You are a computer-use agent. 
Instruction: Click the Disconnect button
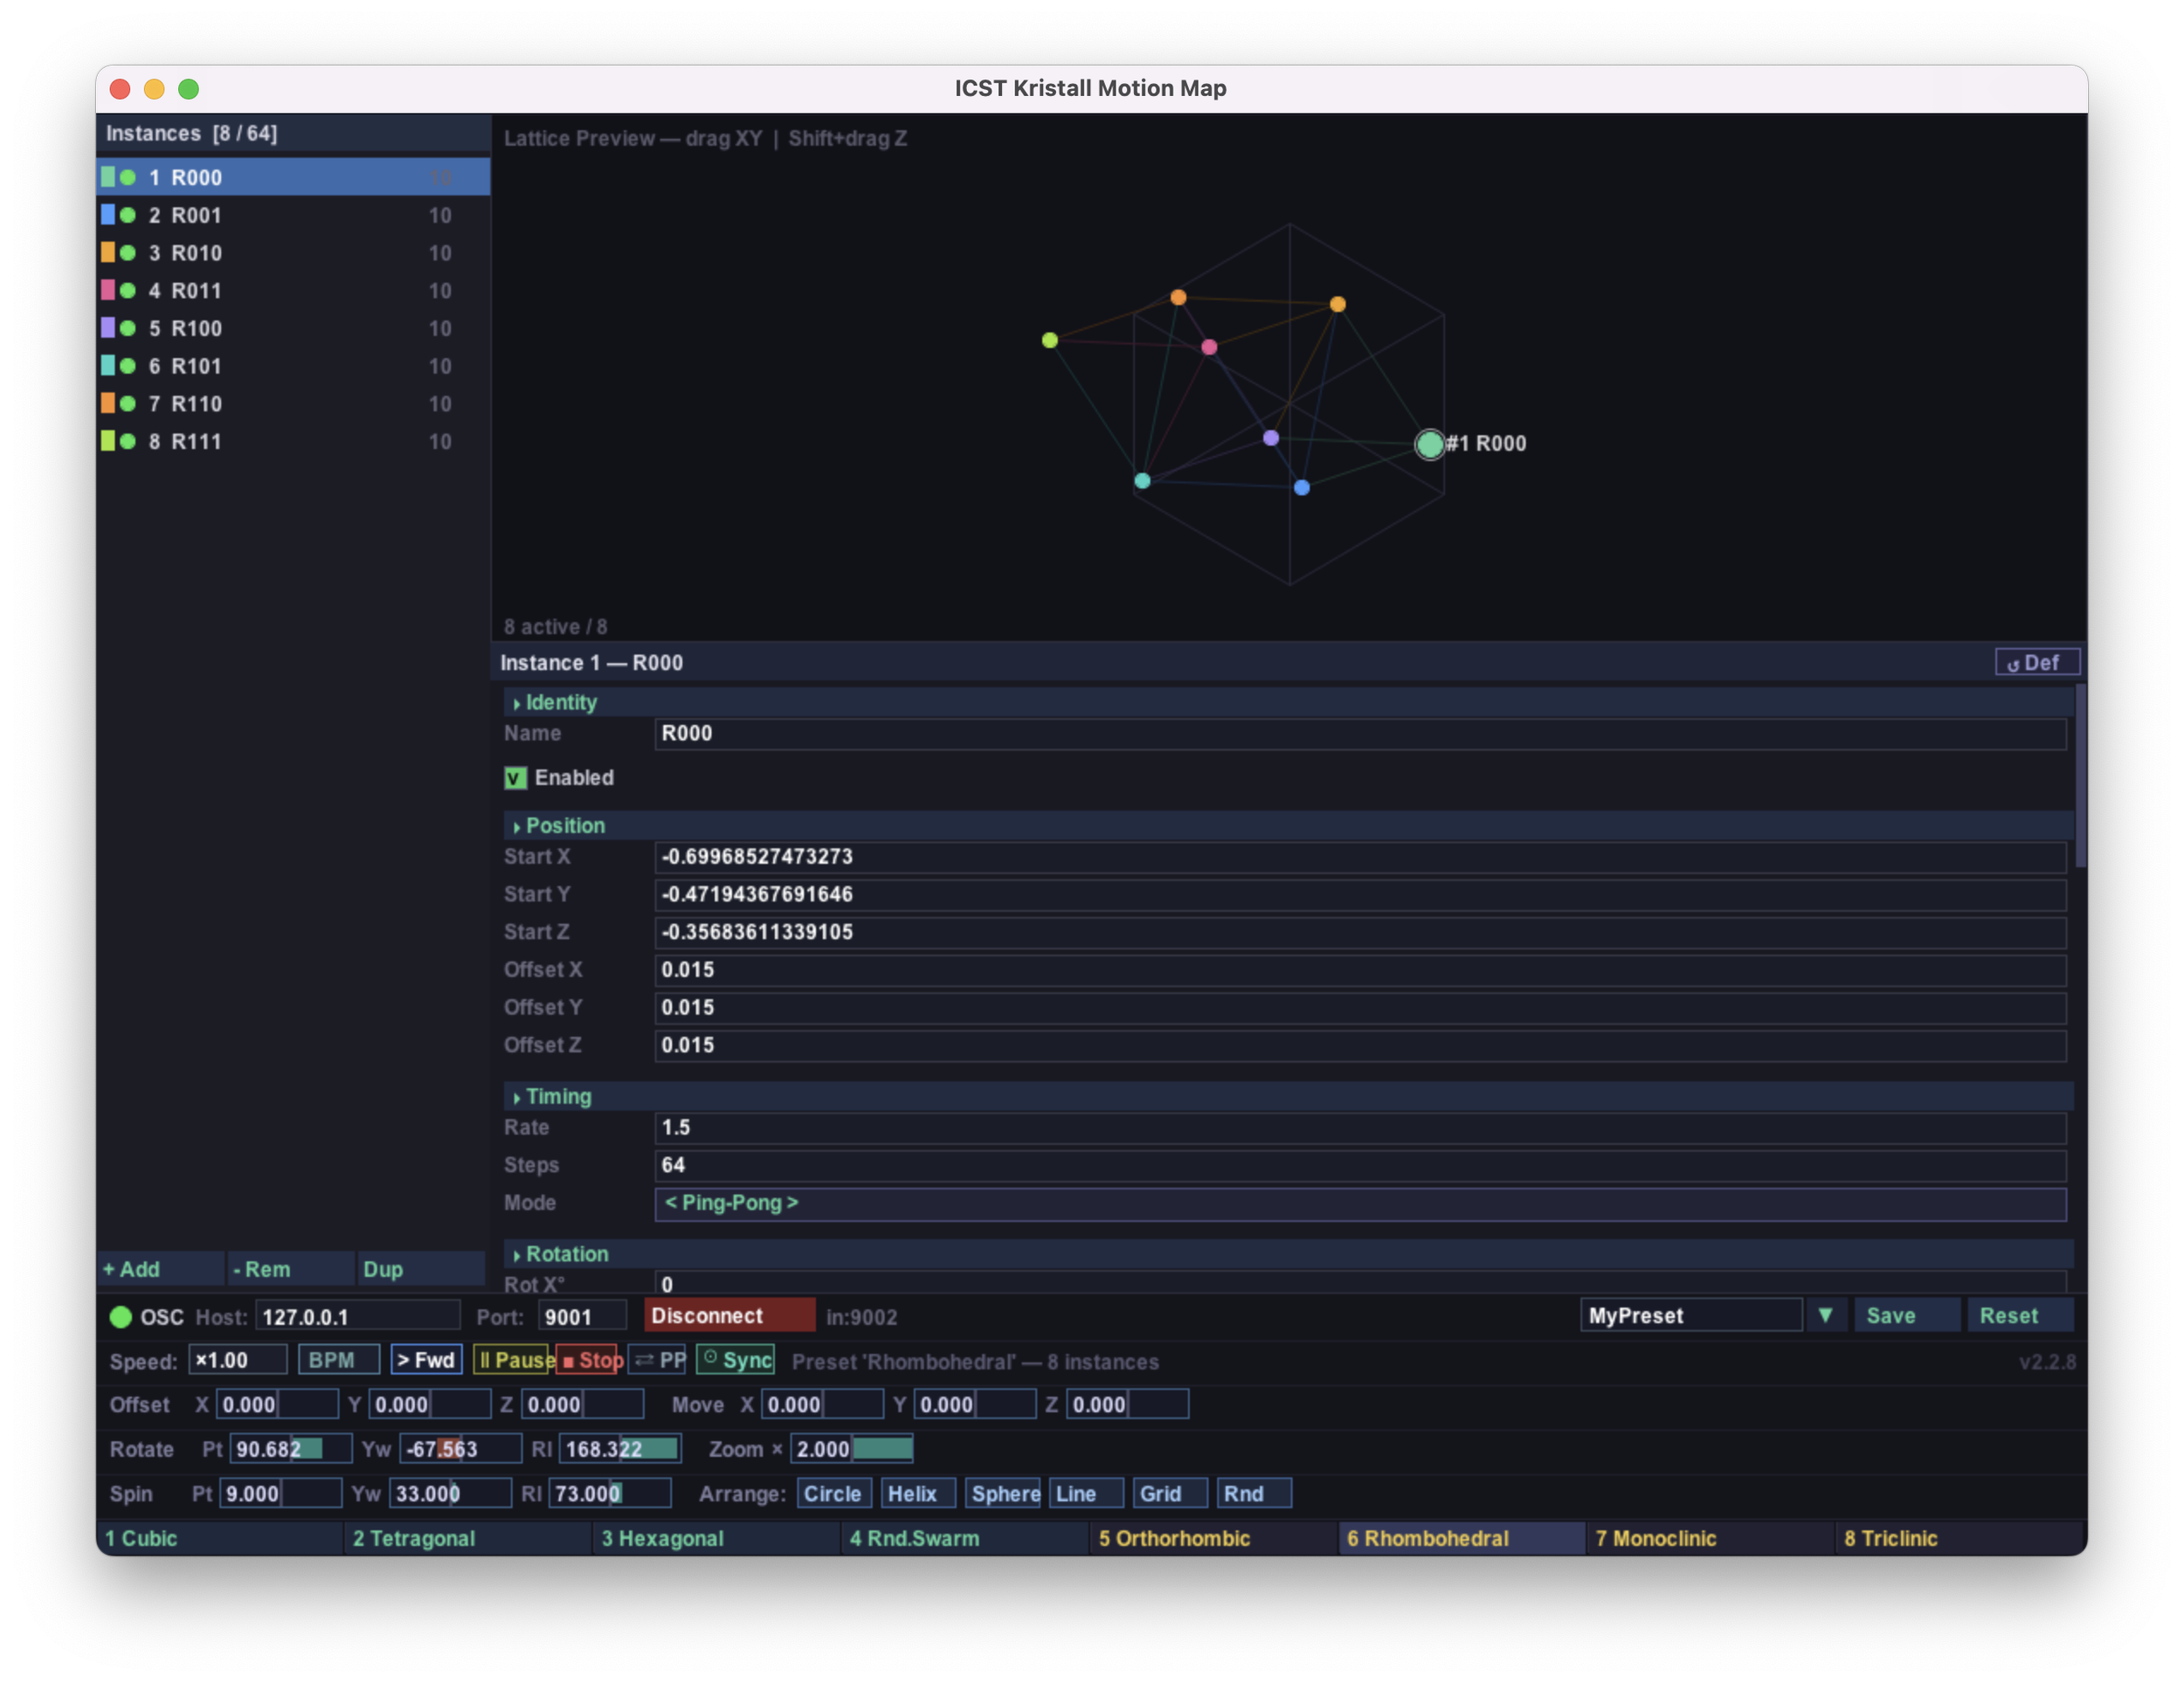click(x=730, y=1316)
